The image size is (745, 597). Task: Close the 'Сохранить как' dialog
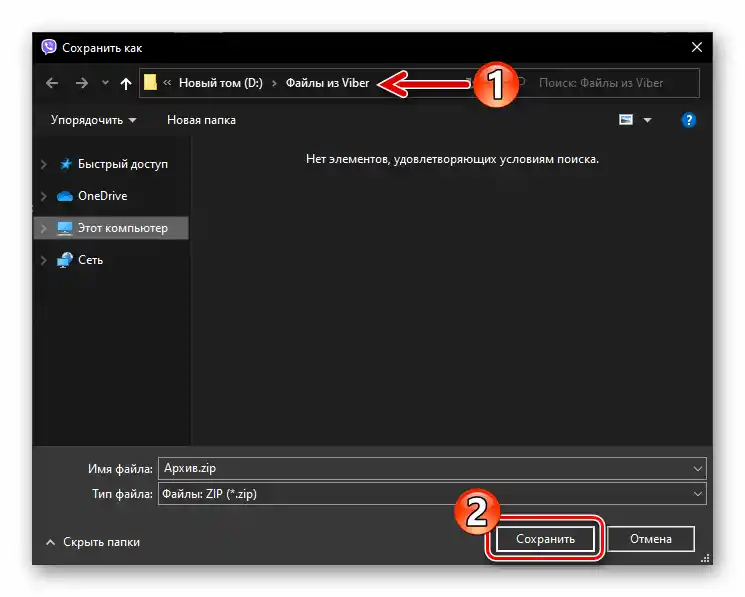click(x=697, y=47)
